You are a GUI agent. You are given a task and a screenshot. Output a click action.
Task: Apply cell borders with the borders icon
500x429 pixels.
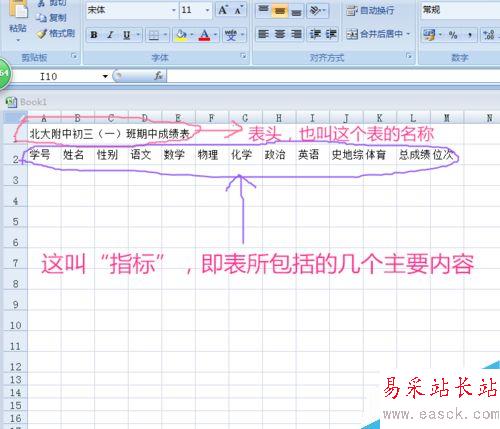pos(153,35)
